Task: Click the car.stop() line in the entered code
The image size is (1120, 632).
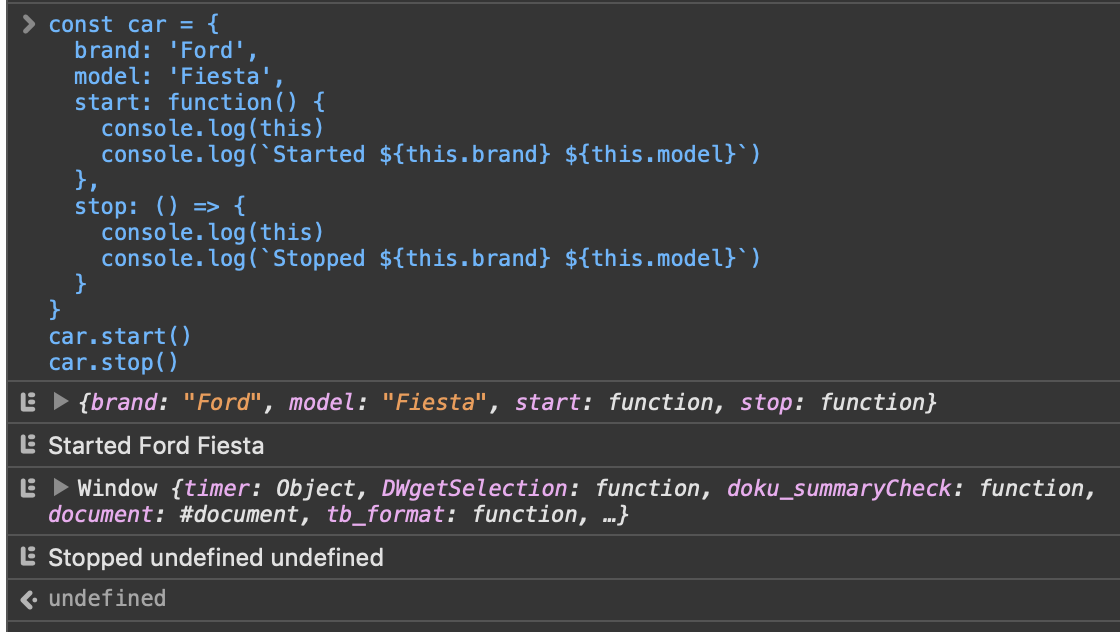Action: pos(113,362)
